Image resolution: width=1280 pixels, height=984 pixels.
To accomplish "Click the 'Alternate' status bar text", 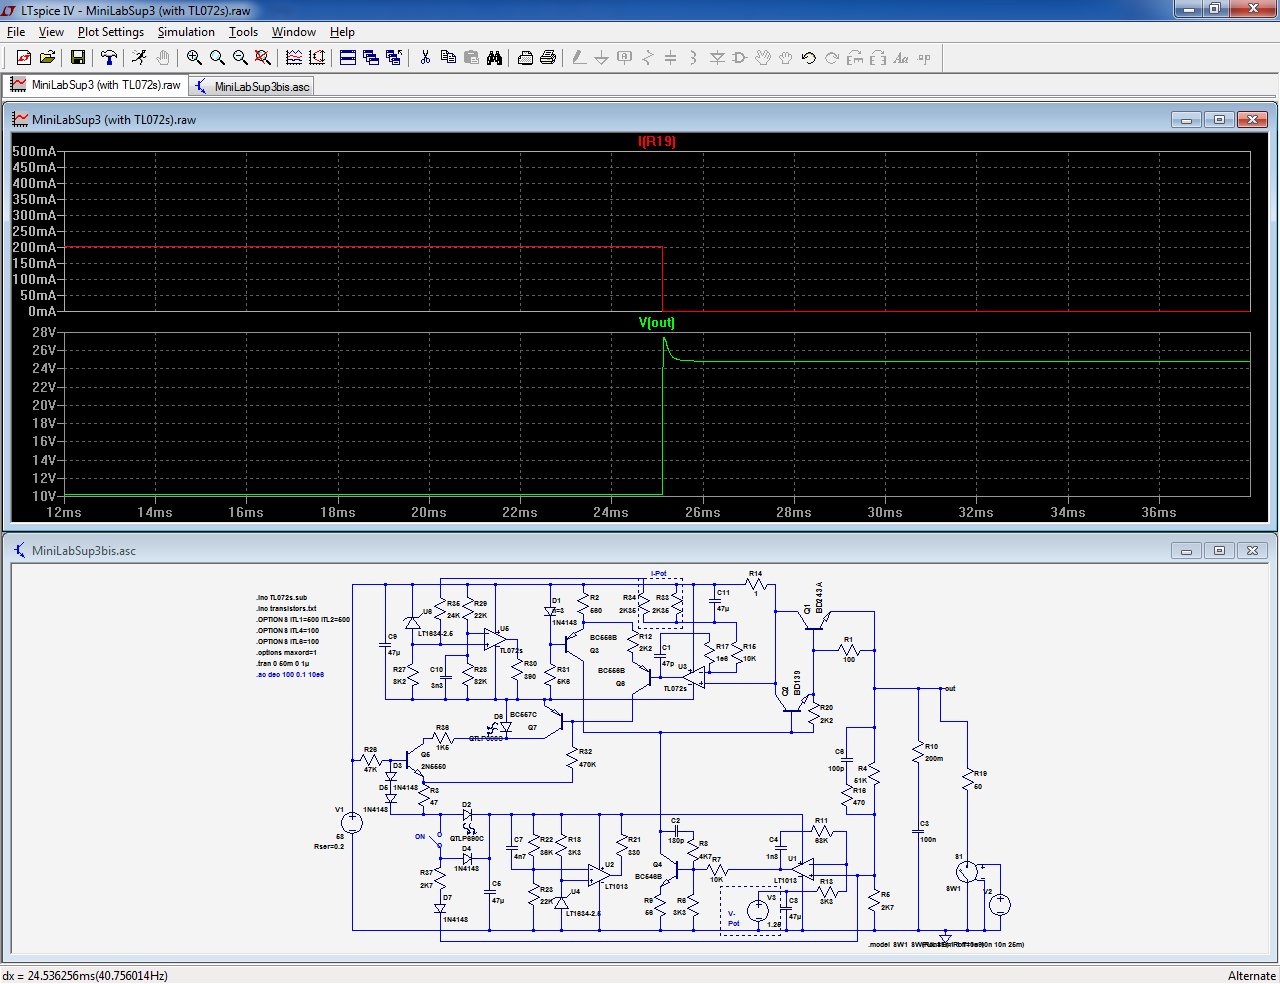I will [x=1252, y=975].
